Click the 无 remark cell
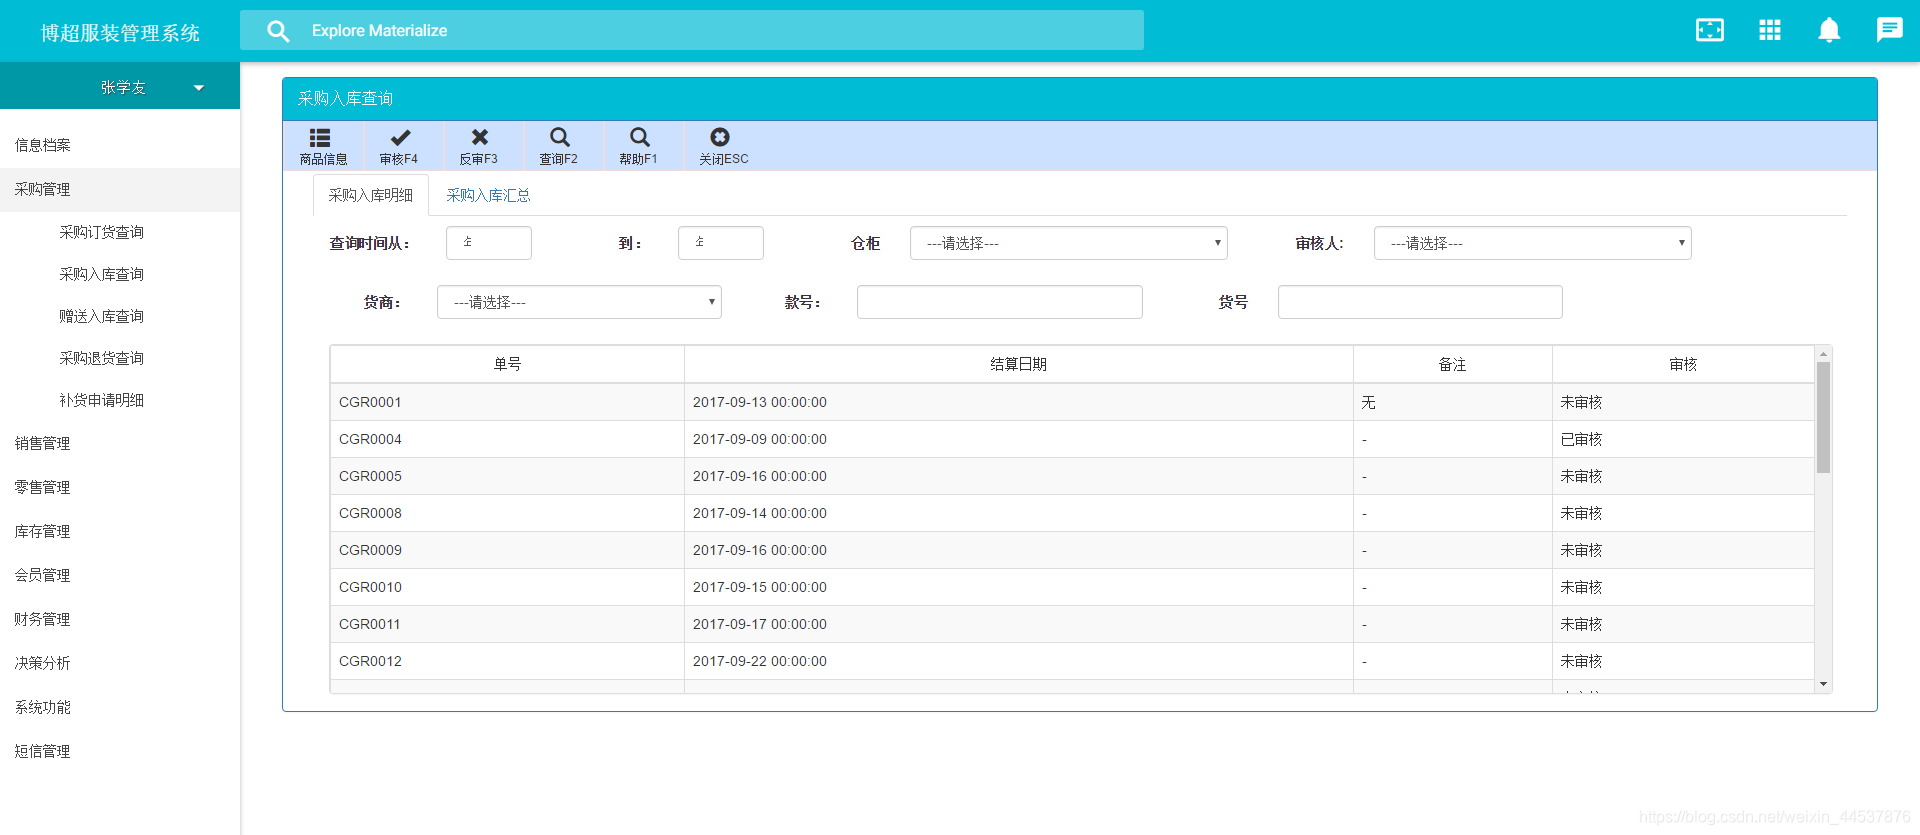The image size is (1920, 835). point(1452,402)
